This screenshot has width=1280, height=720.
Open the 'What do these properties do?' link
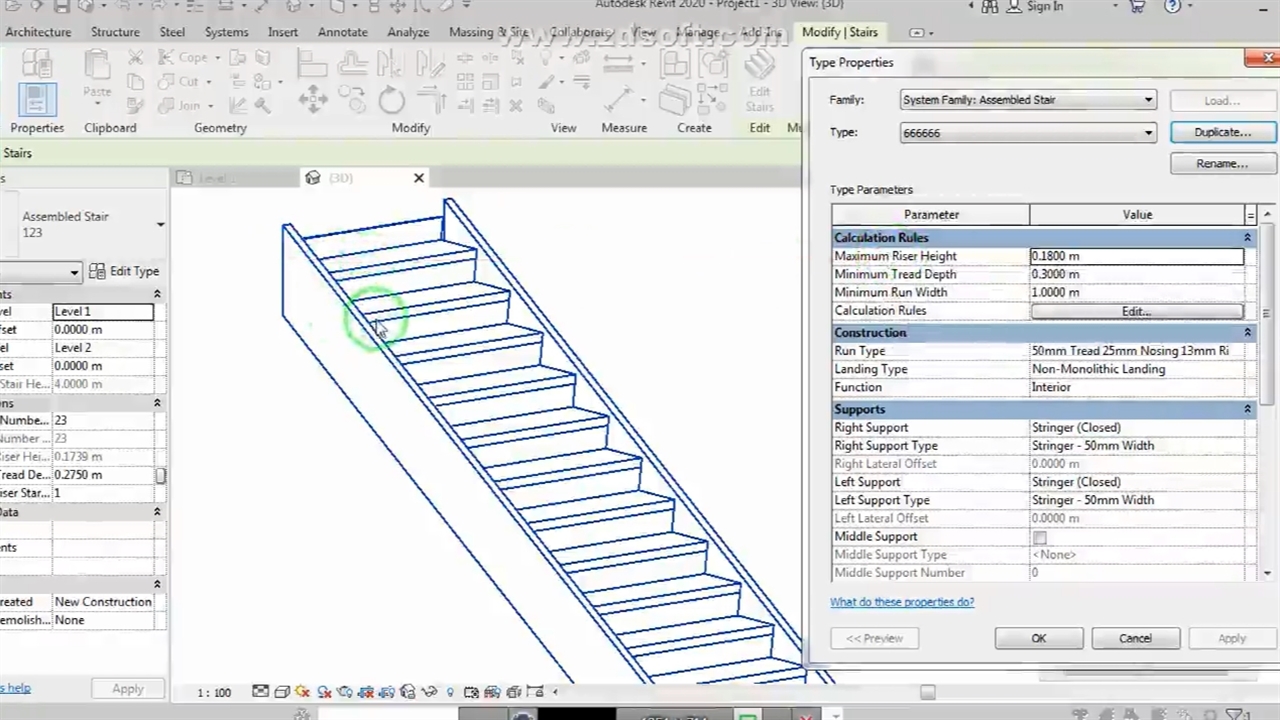click(x=901, y=602)
